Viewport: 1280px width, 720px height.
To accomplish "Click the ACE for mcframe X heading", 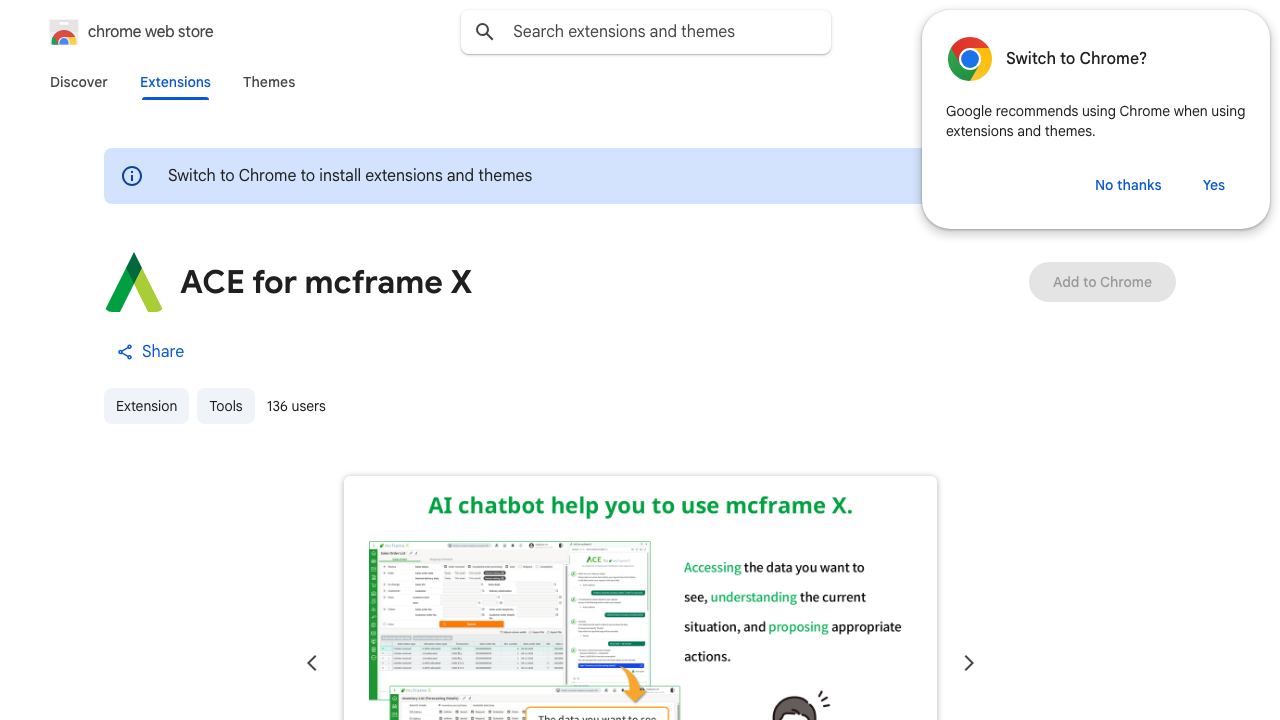I will (x=326, y=282).
